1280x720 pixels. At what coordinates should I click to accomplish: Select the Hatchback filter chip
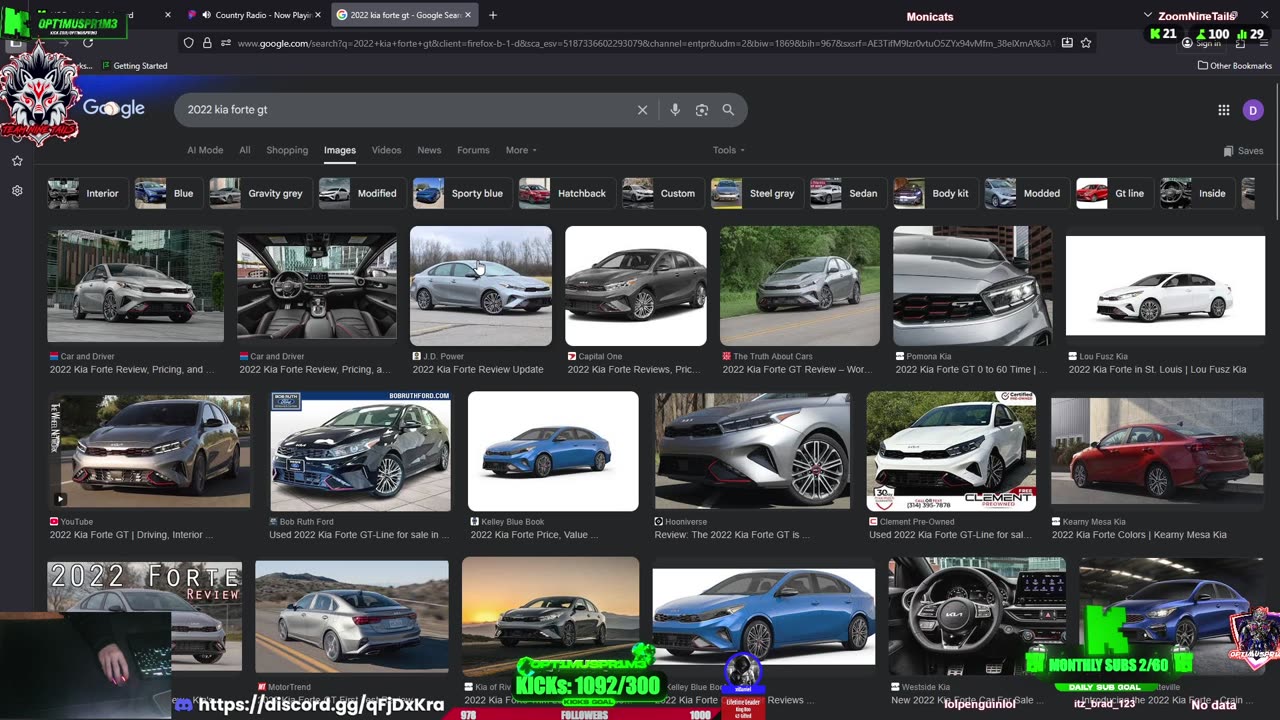click(x=566, y=193)
